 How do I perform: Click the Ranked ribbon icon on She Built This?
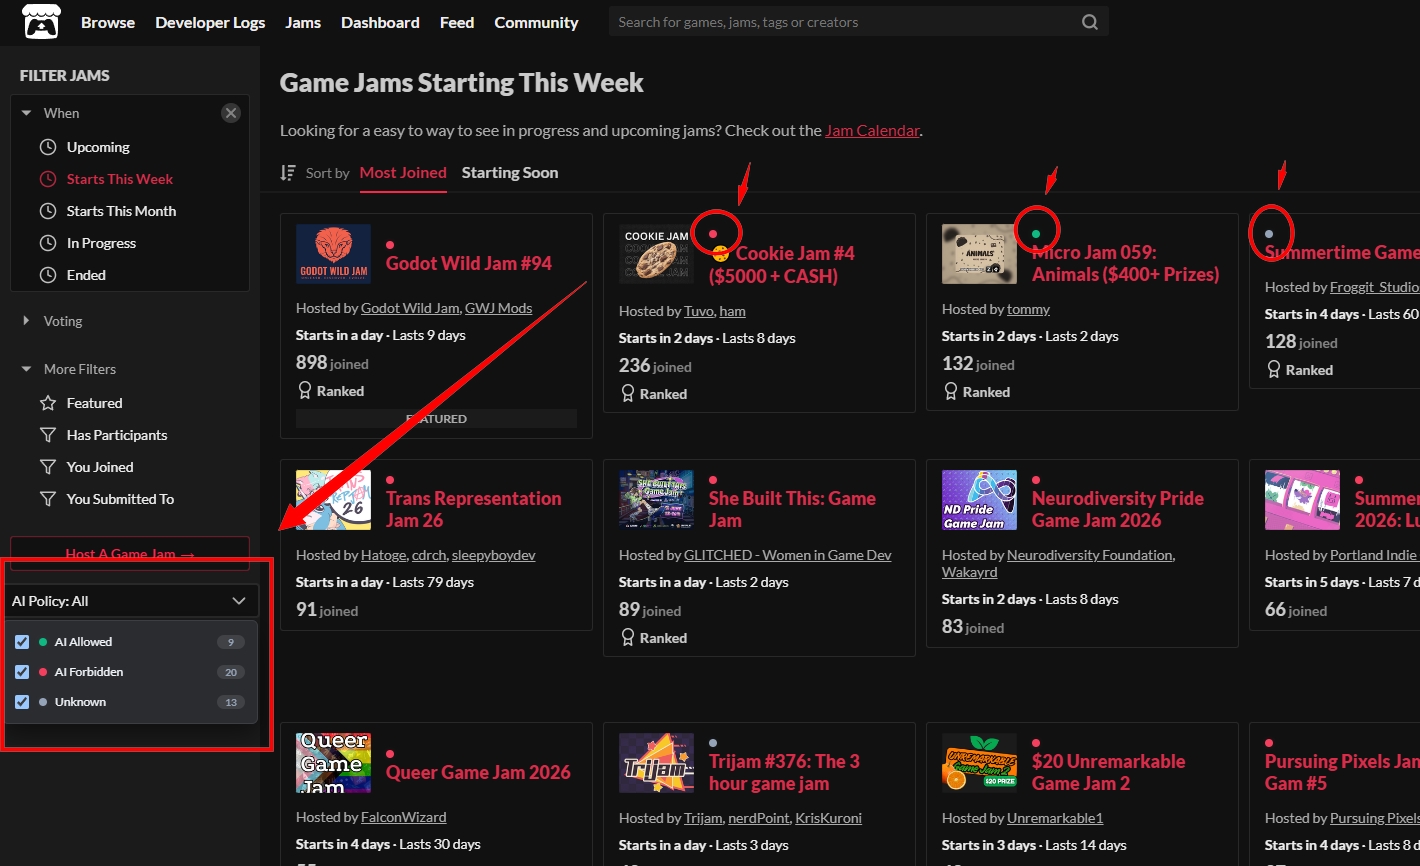point(628,638)
